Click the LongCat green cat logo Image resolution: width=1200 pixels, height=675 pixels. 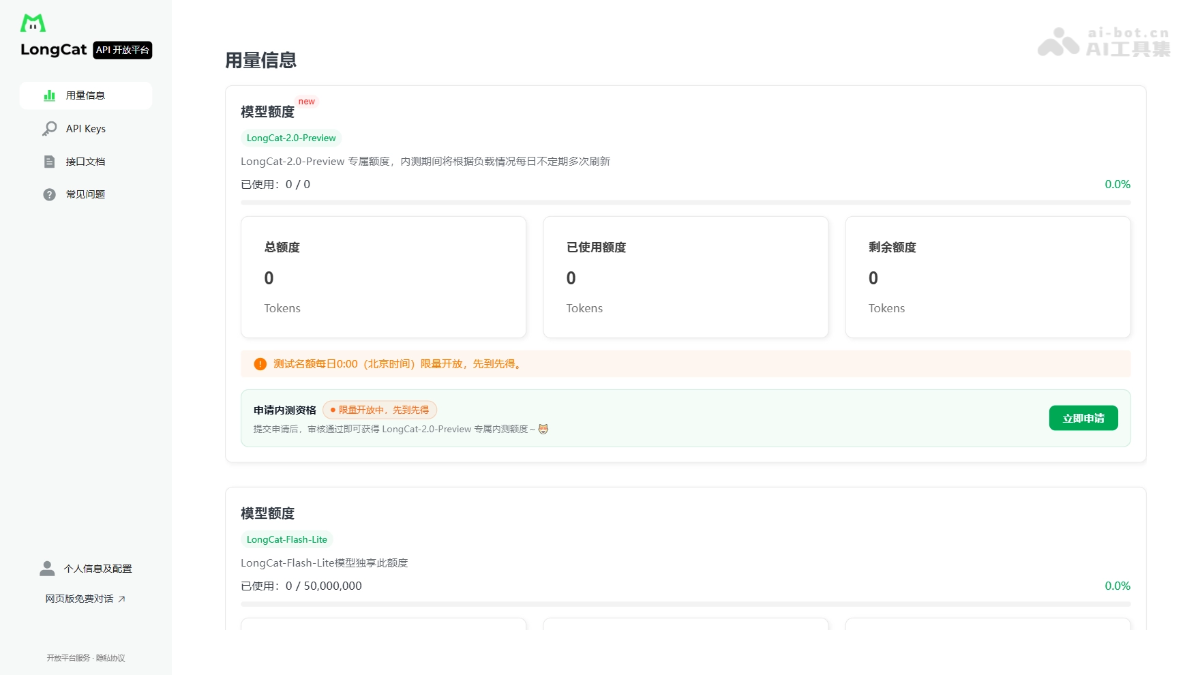point(33,23)
